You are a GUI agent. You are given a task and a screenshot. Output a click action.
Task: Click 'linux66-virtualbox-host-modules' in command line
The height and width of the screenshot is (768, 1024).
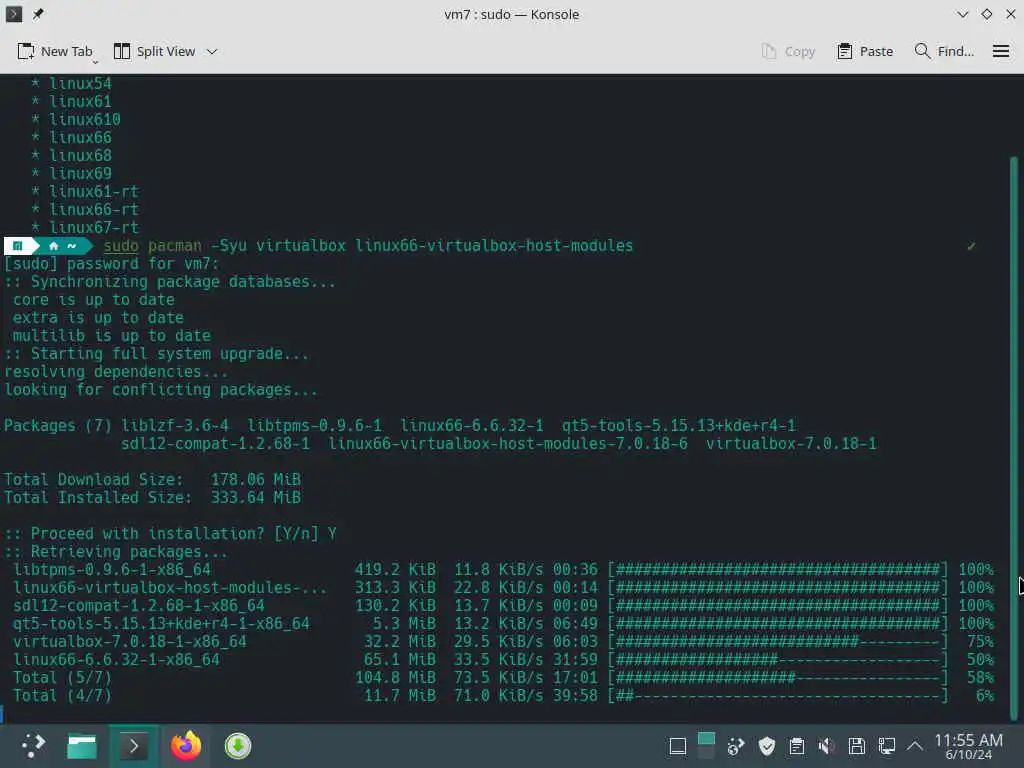tap(494, 246)
